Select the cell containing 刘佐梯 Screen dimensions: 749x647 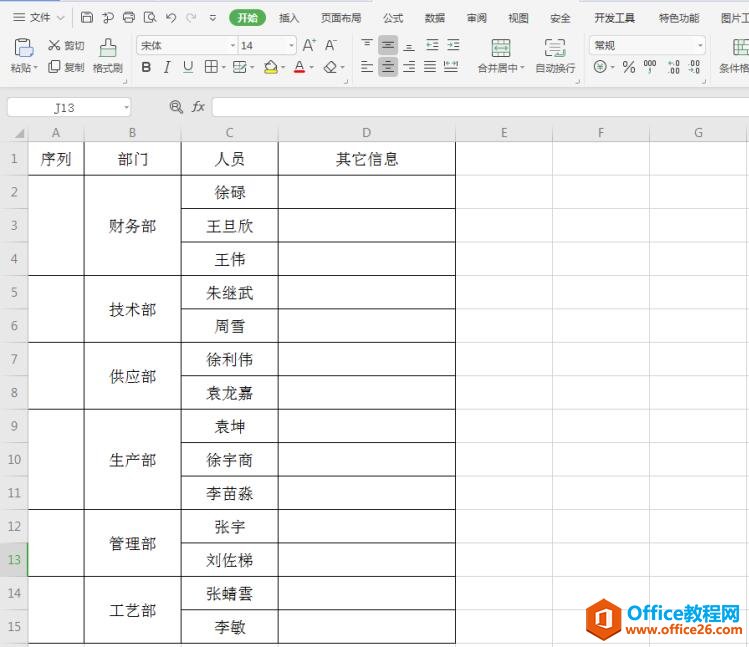[229, 560]
